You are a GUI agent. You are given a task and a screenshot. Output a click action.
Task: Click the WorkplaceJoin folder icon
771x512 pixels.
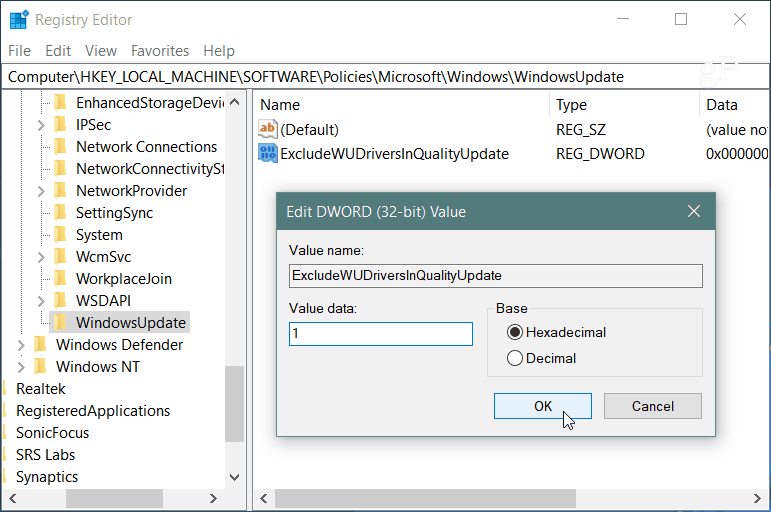[x=60, y=278]
